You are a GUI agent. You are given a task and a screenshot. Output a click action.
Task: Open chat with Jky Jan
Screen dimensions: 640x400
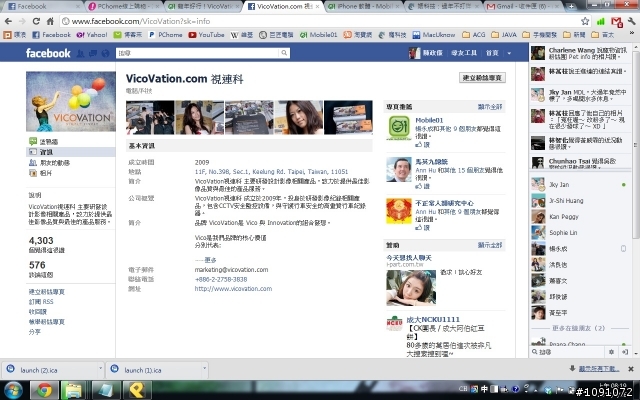tap(579, 184)
